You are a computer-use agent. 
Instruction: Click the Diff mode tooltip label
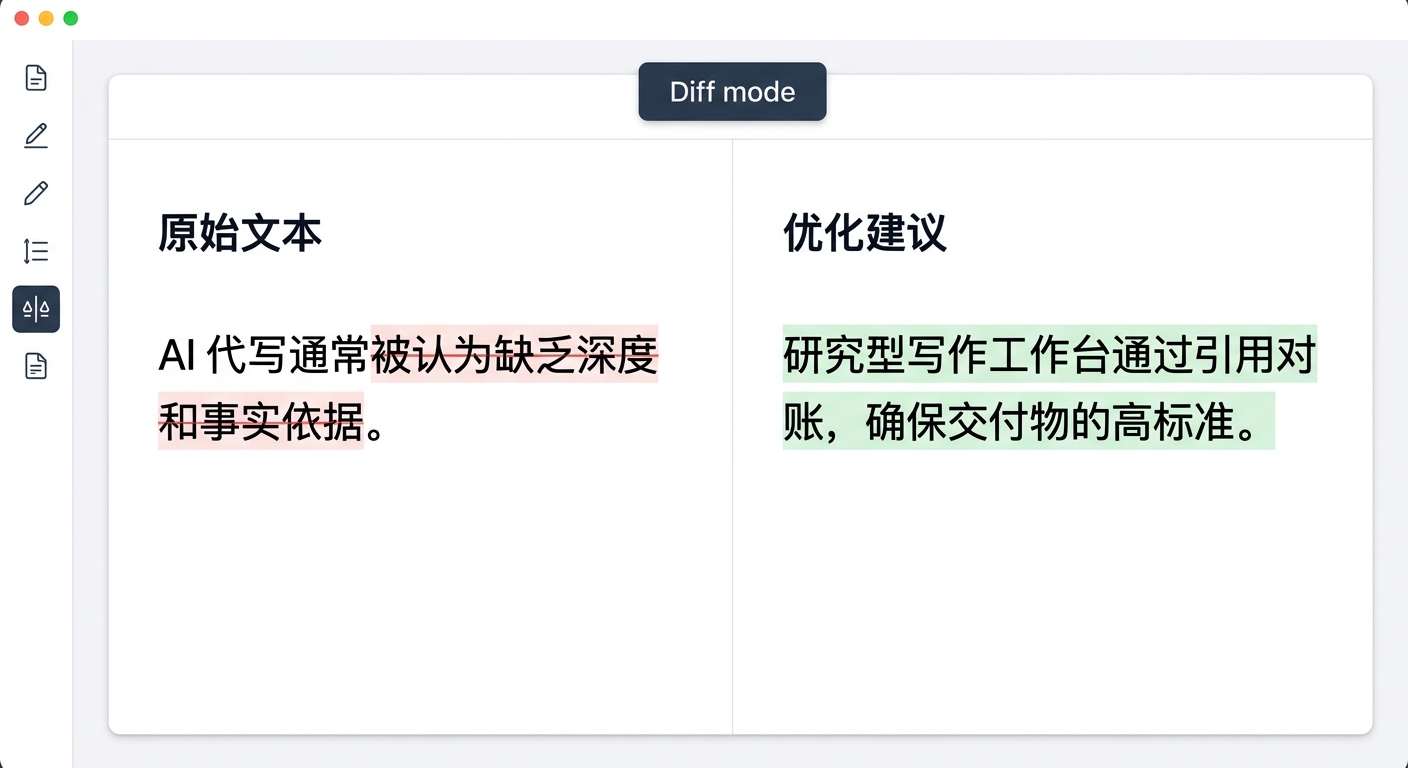click(x=732, y=92)
